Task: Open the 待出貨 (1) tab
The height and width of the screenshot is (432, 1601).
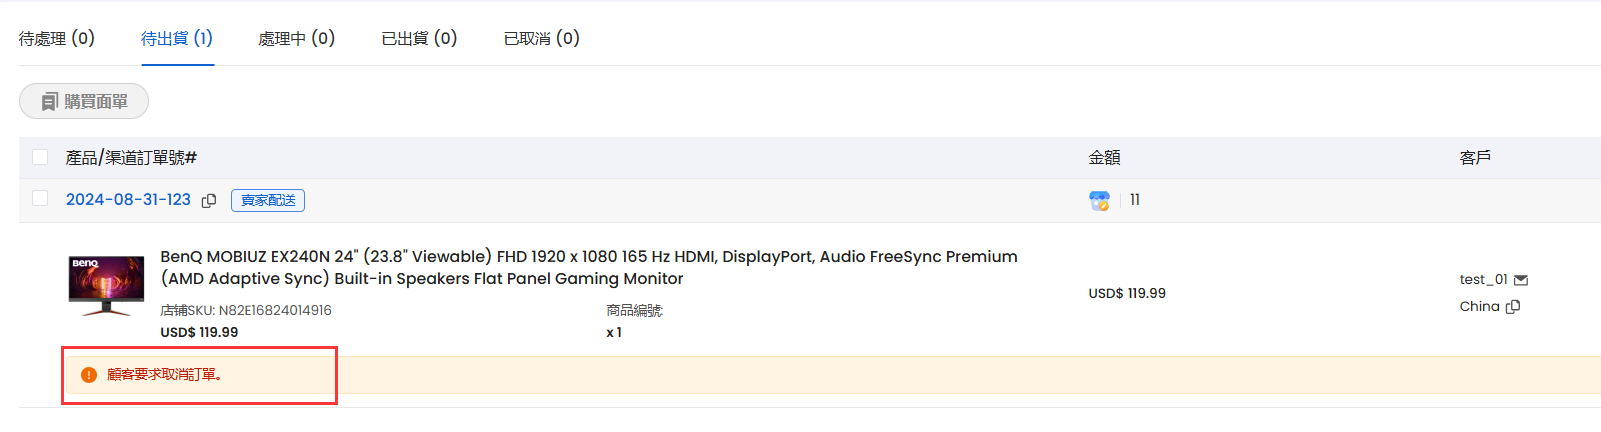Action: (177, 38)
